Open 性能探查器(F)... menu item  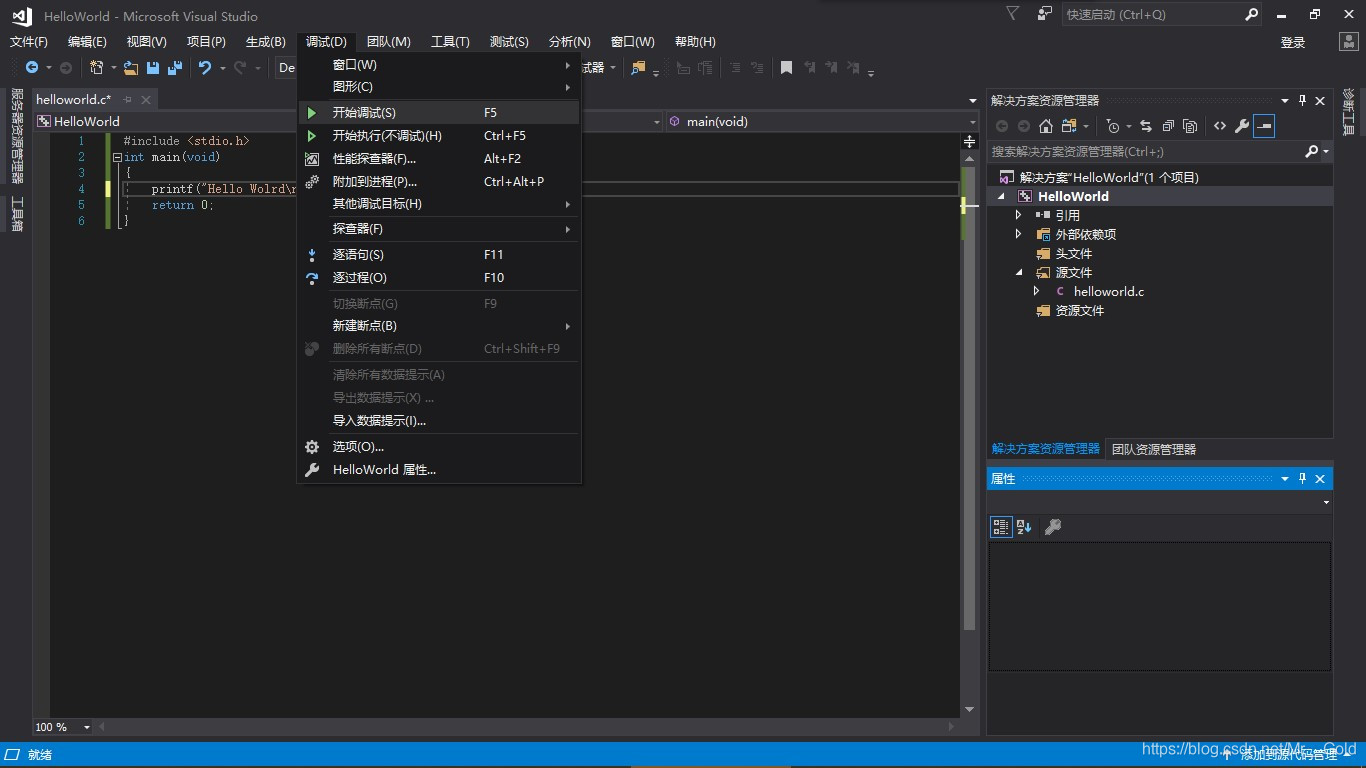(x=439, y=159)
